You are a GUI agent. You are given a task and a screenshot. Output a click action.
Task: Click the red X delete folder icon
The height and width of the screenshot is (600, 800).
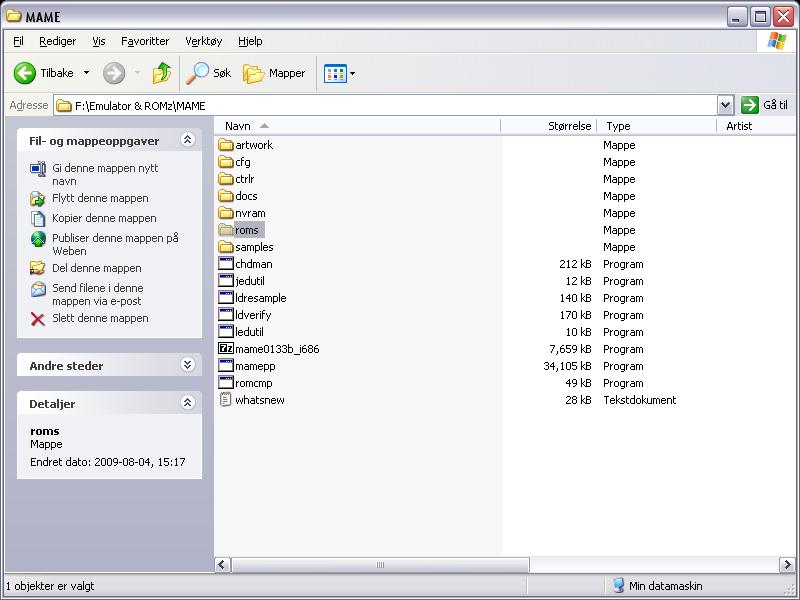pos(38,319)
